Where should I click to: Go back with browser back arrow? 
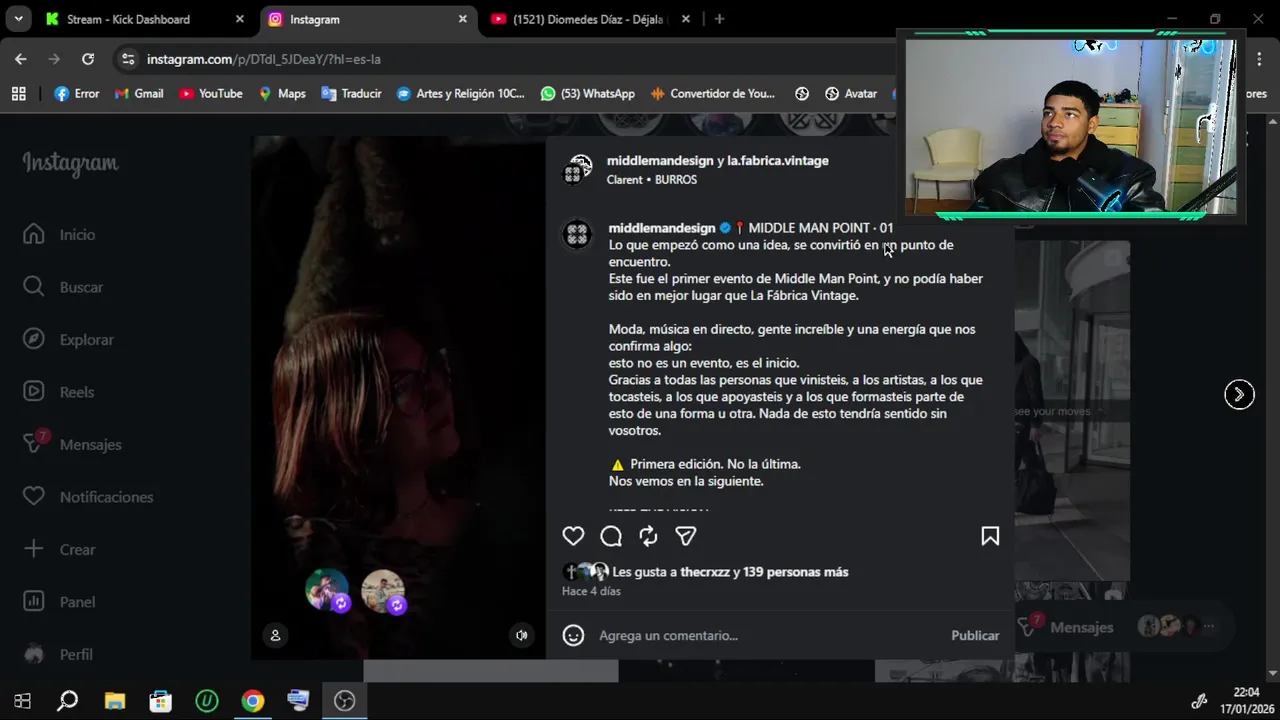pyautogui.click(x=21, y=59)
